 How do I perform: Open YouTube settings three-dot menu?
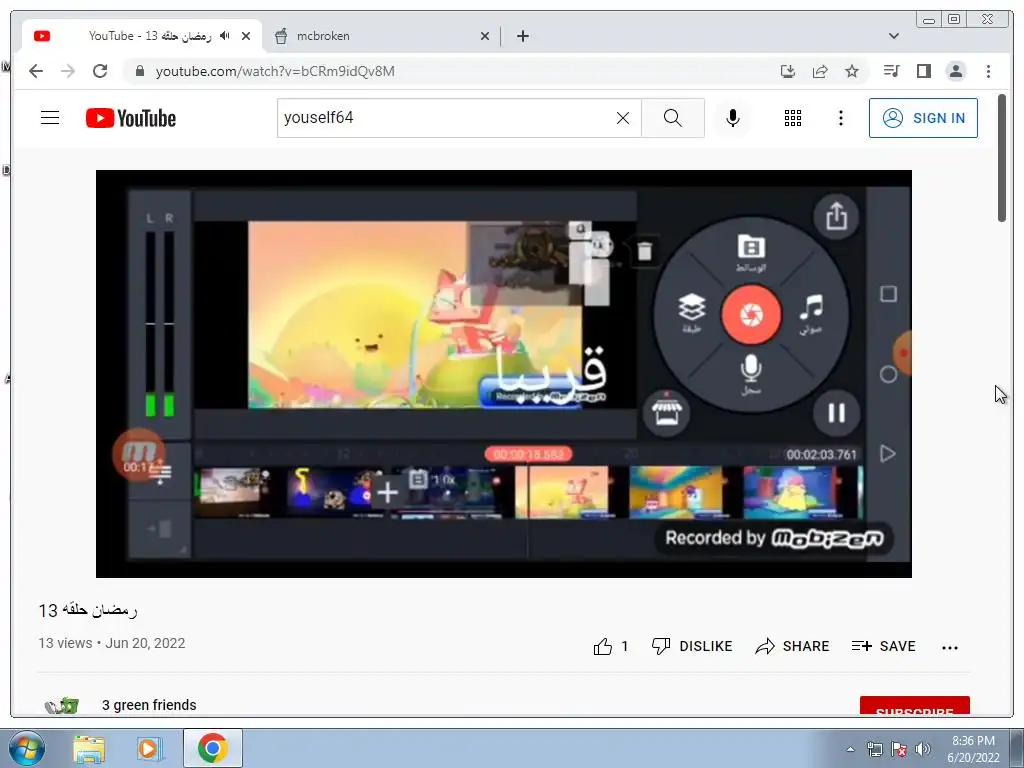click(840, 118)
